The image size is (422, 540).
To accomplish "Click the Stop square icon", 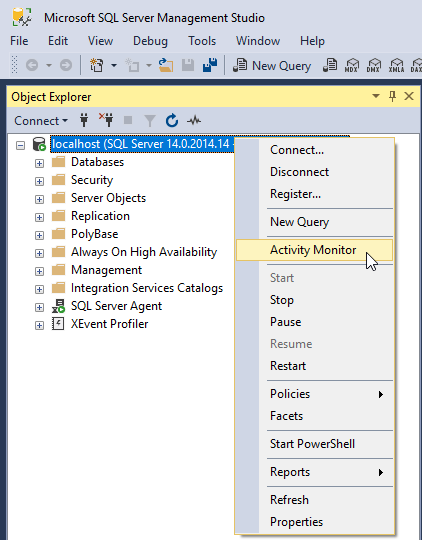I will tap(128, 120).
